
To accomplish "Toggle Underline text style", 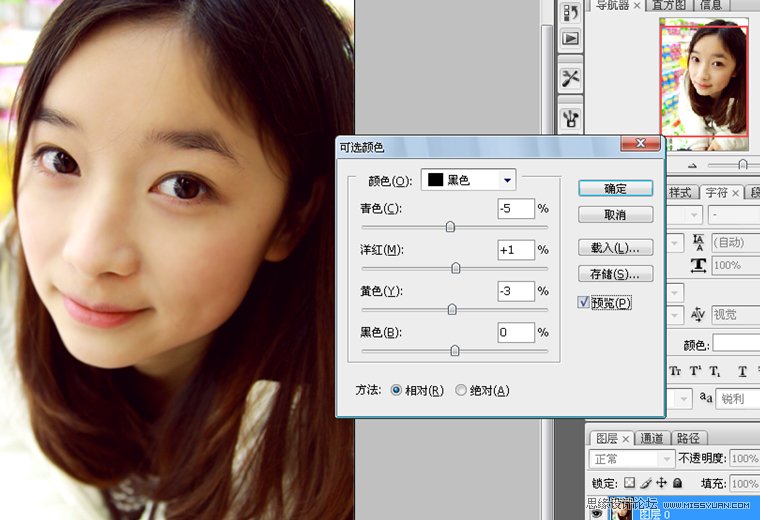I will click(742, 372).
